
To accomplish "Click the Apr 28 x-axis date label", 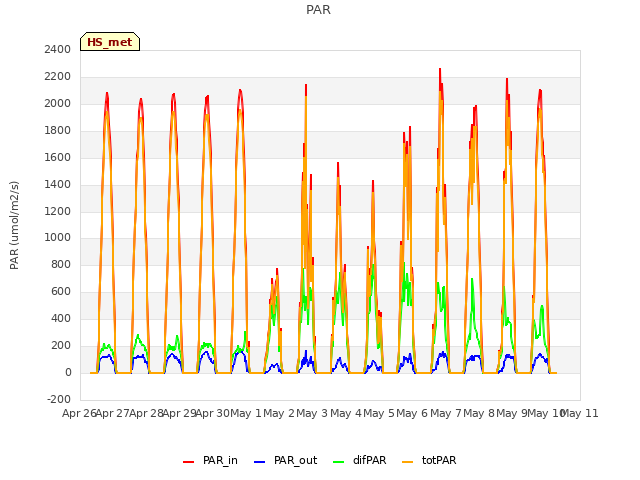I will tap(146, 413).
